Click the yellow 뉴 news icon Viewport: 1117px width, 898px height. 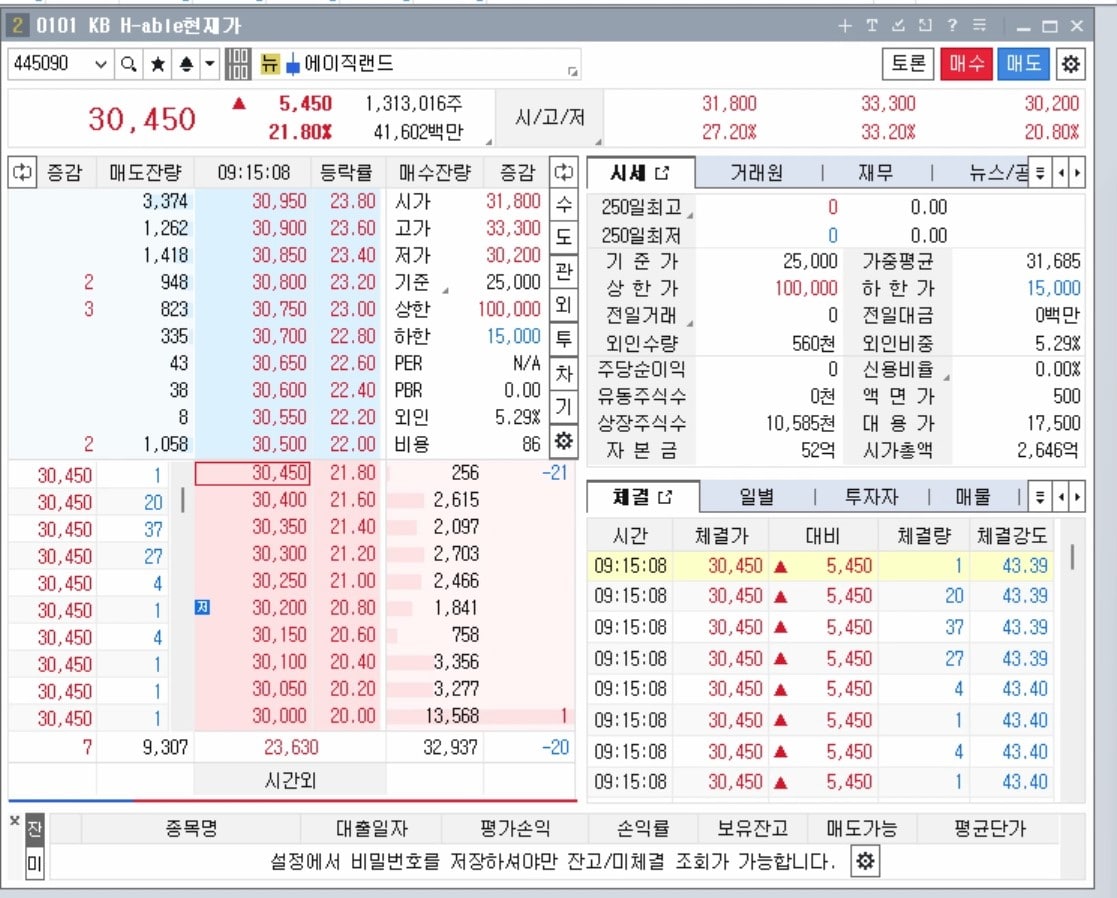269,63
